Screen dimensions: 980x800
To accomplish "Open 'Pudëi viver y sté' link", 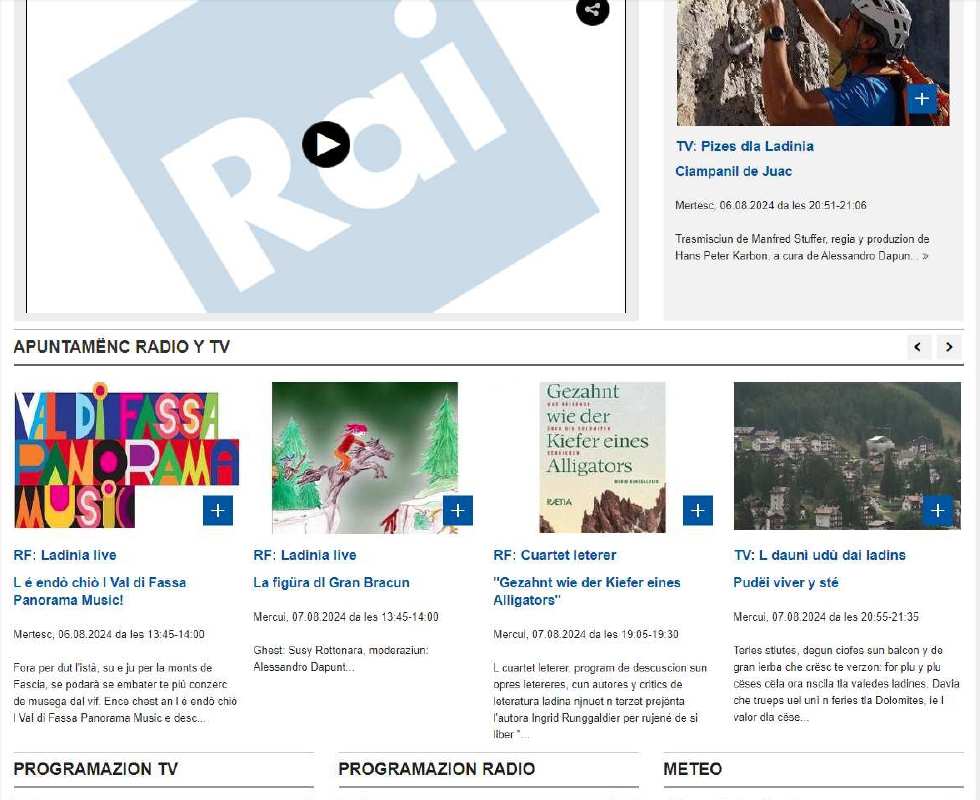I will pyautogui.click(x=786, y=582).
